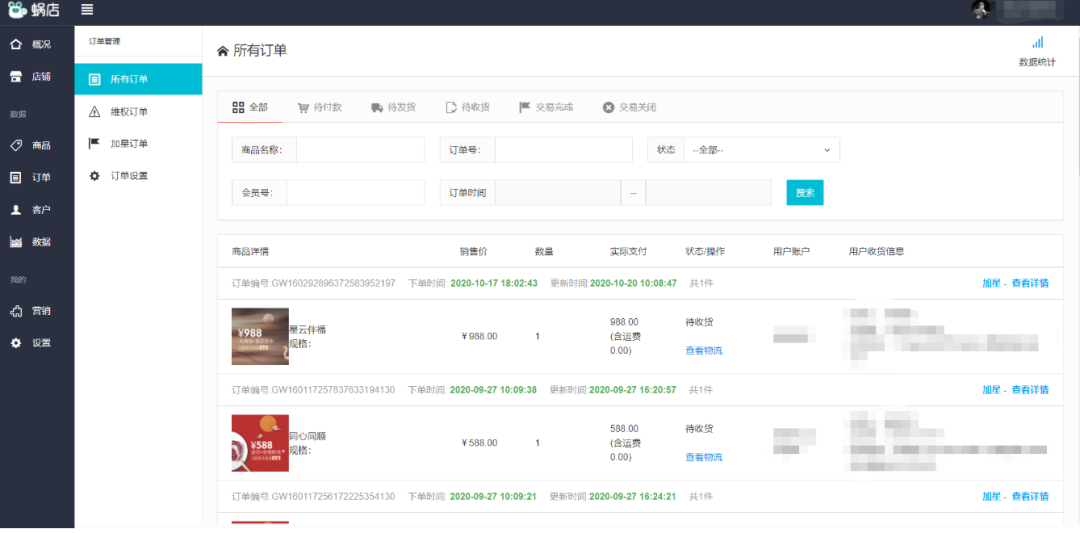Click the 用户收货信息 column header

click(x=876, y=251)
